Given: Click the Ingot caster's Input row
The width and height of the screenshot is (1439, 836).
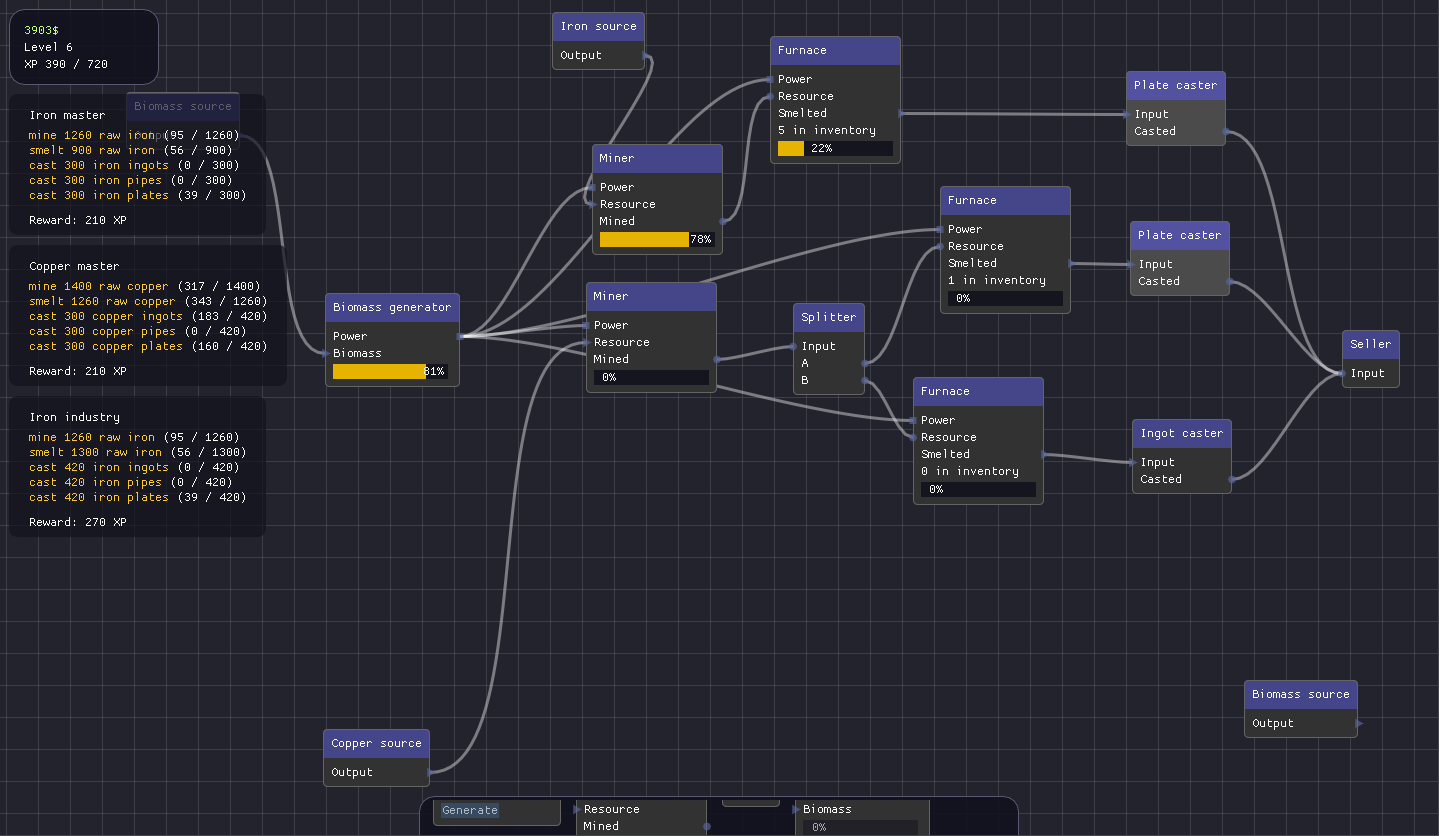Looking at the screenshot, I should [x=1182, y=462].
